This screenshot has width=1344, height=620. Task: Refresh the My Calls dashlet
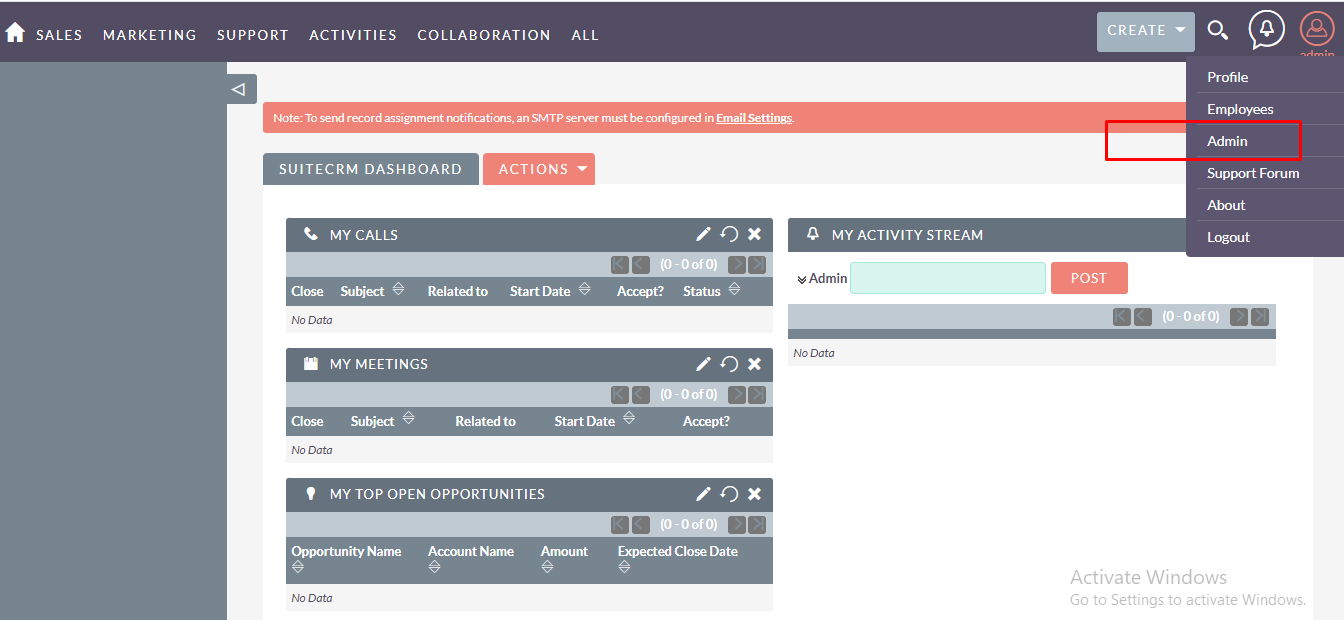point(729,234)
